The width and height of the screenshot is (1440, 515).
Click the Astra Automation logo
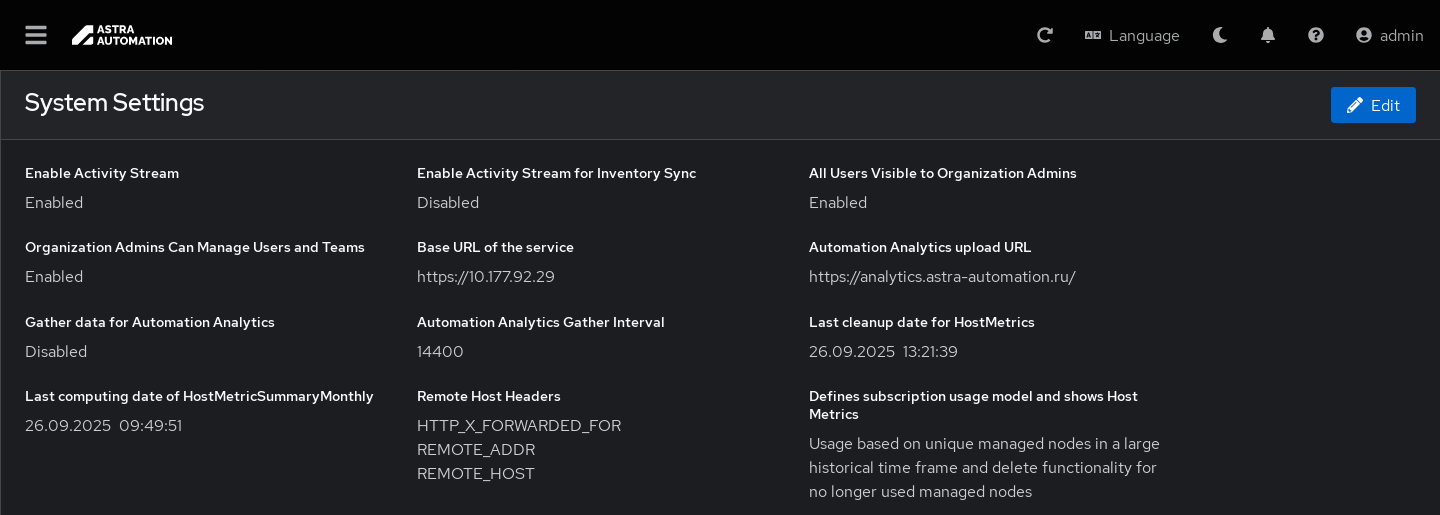click(x=122, y=35)
